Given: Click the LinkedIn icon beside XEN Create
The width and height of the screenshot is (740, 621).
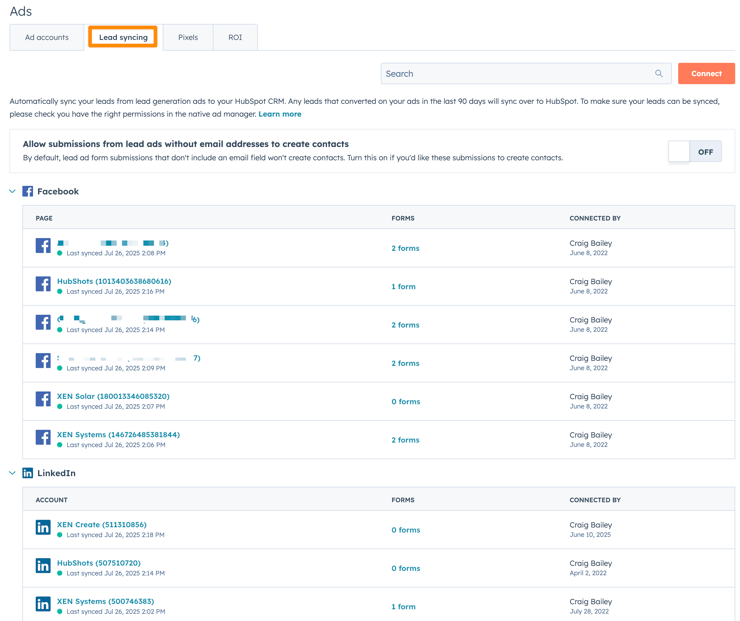Looking at the screenshot, I should [x=43, y=528].
